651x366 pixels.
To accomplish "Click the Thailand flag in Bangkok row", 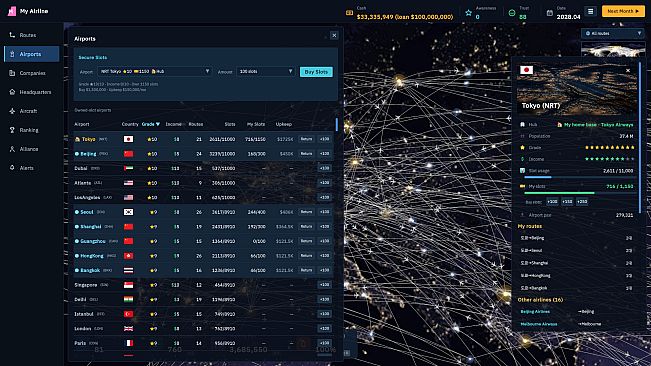I will click(128, 270).
